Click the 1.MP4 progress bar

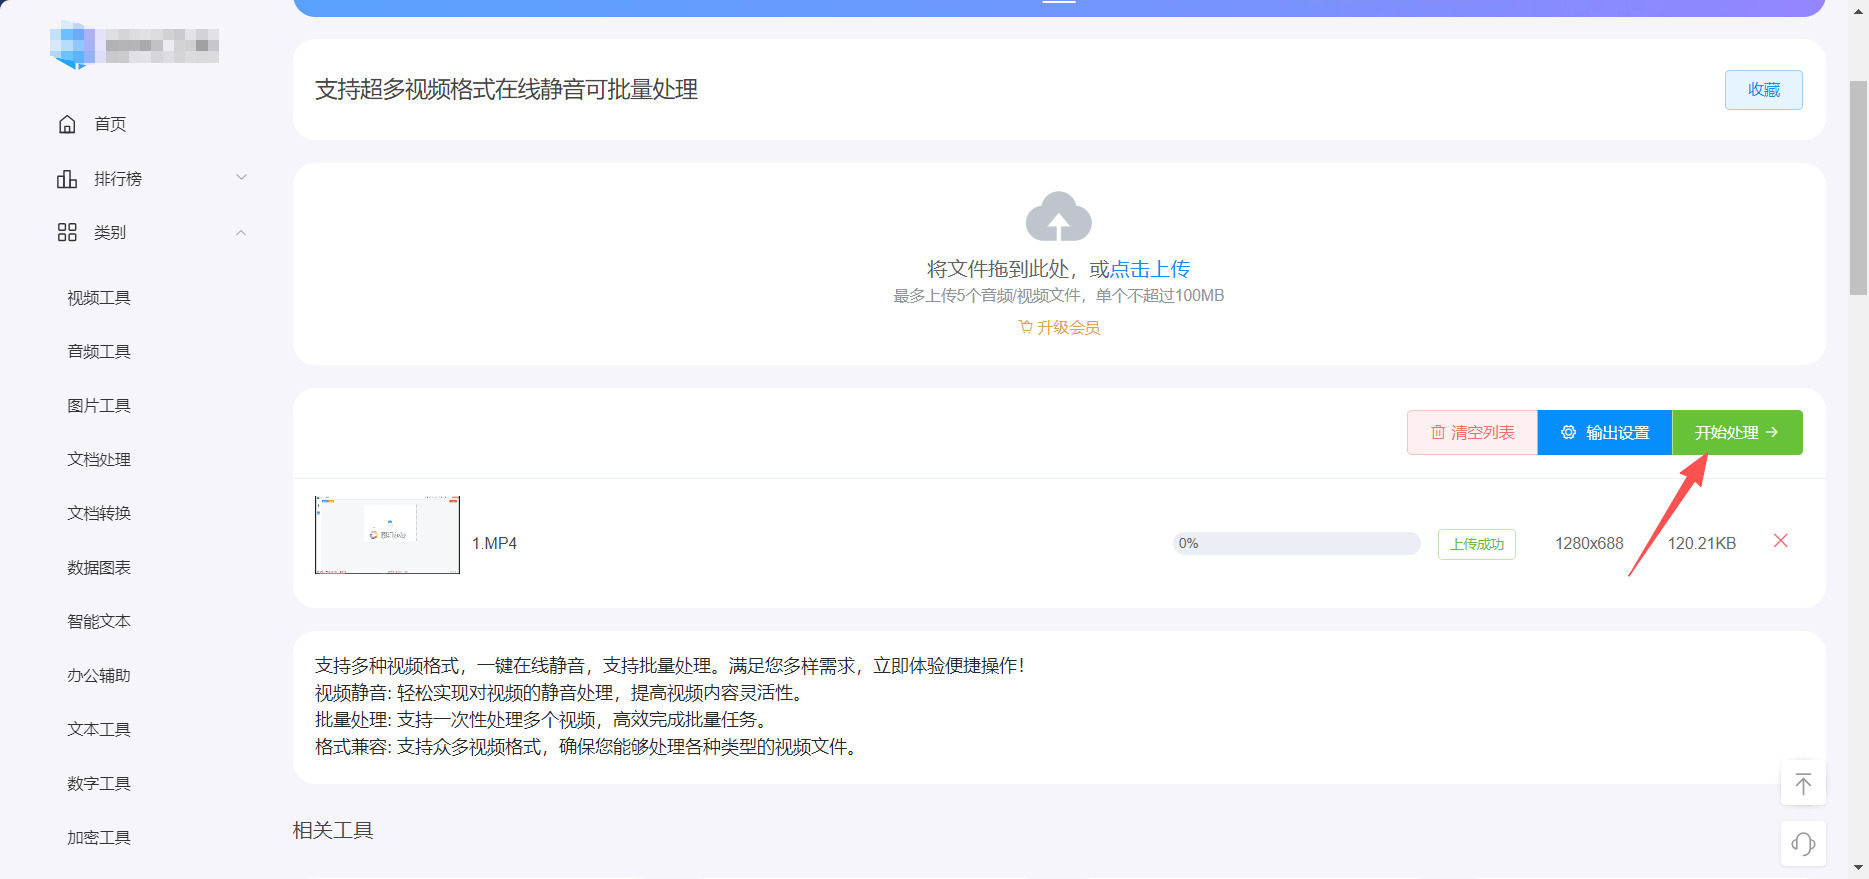[1297, 543]
